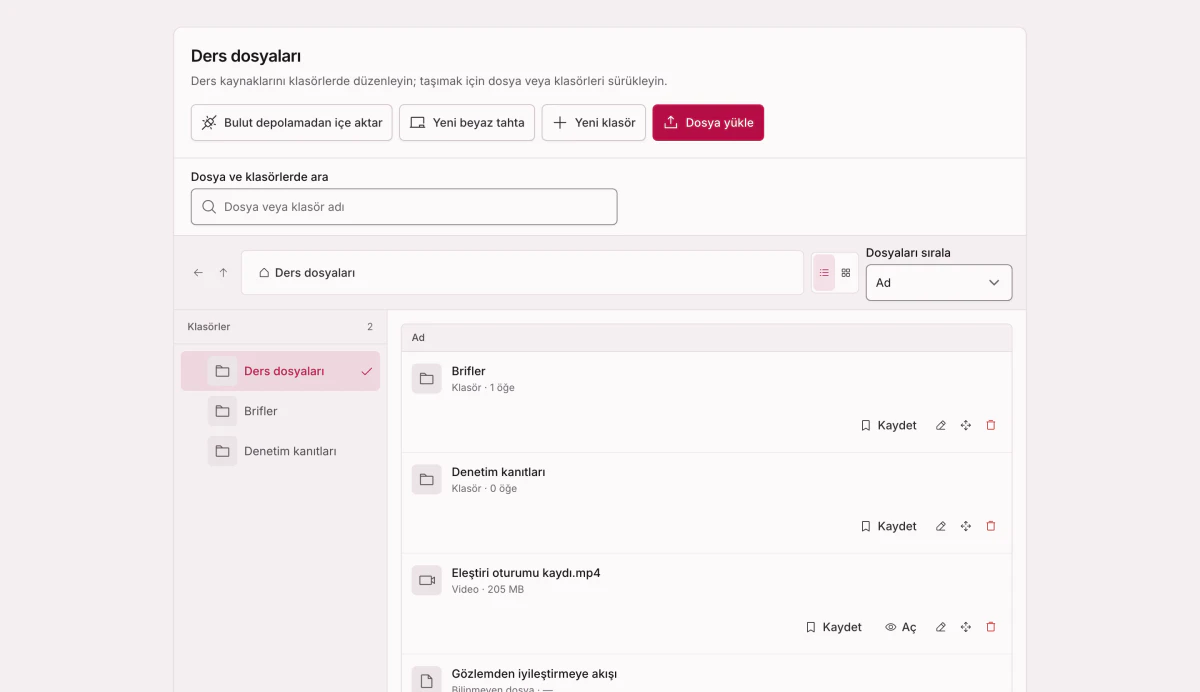Rename Denetim kanıtları with pencil icon
Image resolution: width=1200 pixels, height=692 pixels.
coord(941,526)
